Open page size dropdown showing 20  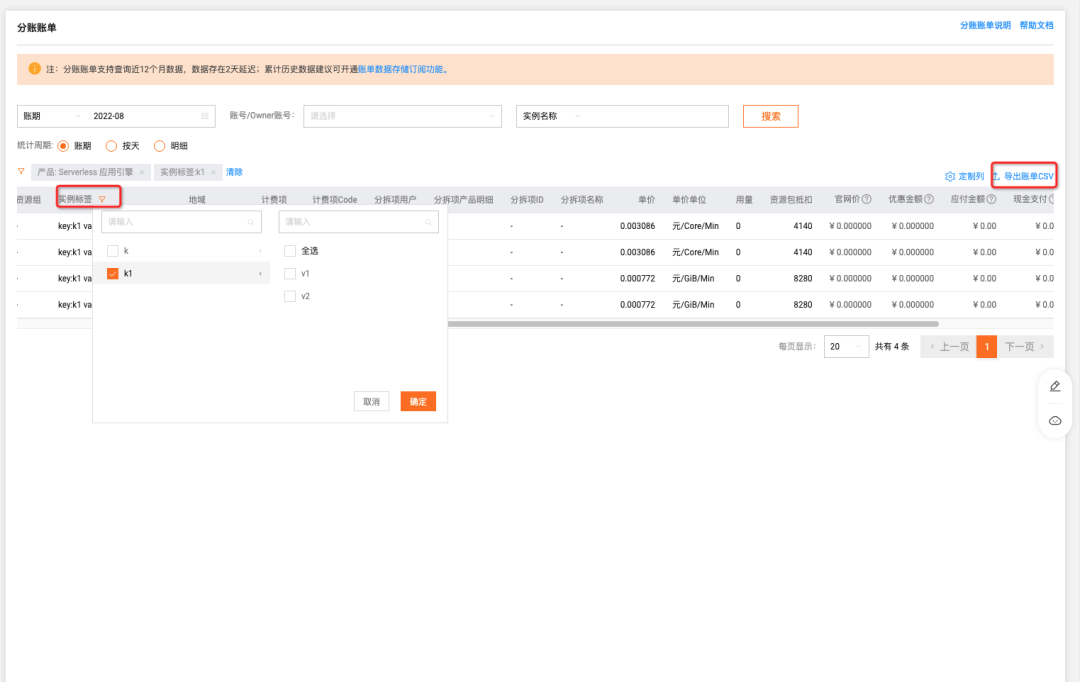846,347
